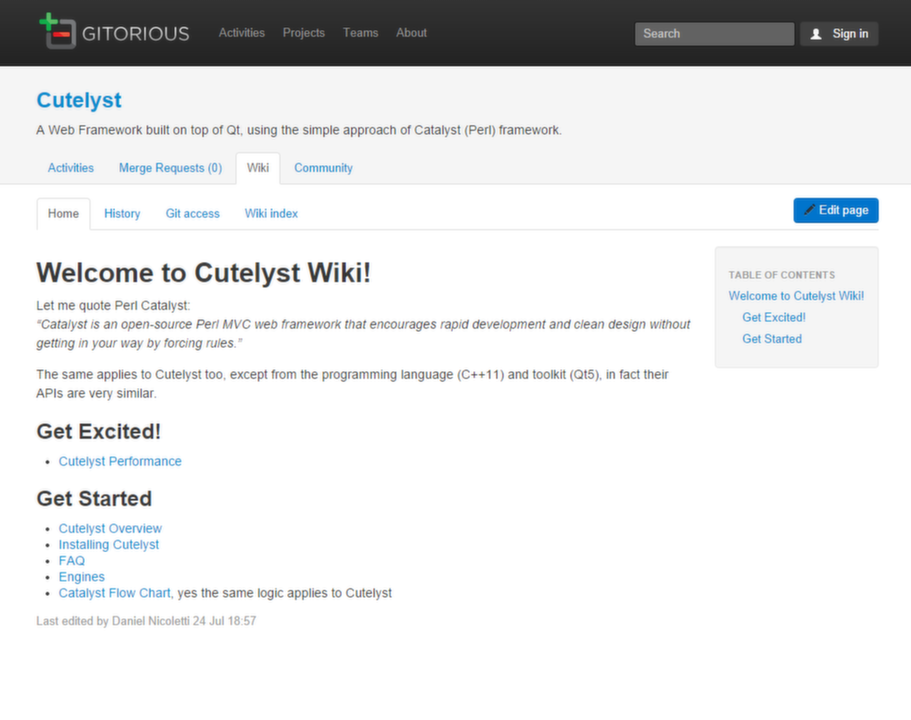The image size is (911, 720).
Task: Focus the Search input field
Action: (714, 34)
